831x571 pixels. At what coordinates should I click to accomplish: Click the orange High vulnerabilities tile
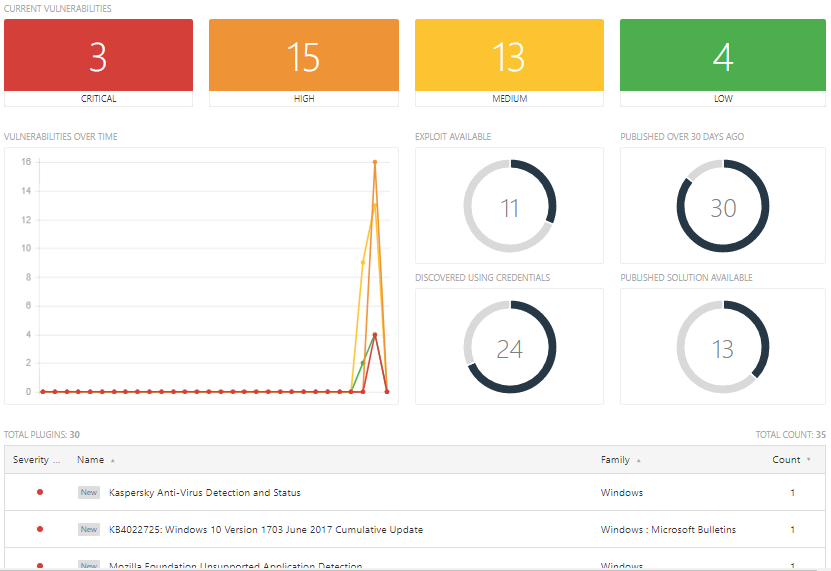click(303, 57)
